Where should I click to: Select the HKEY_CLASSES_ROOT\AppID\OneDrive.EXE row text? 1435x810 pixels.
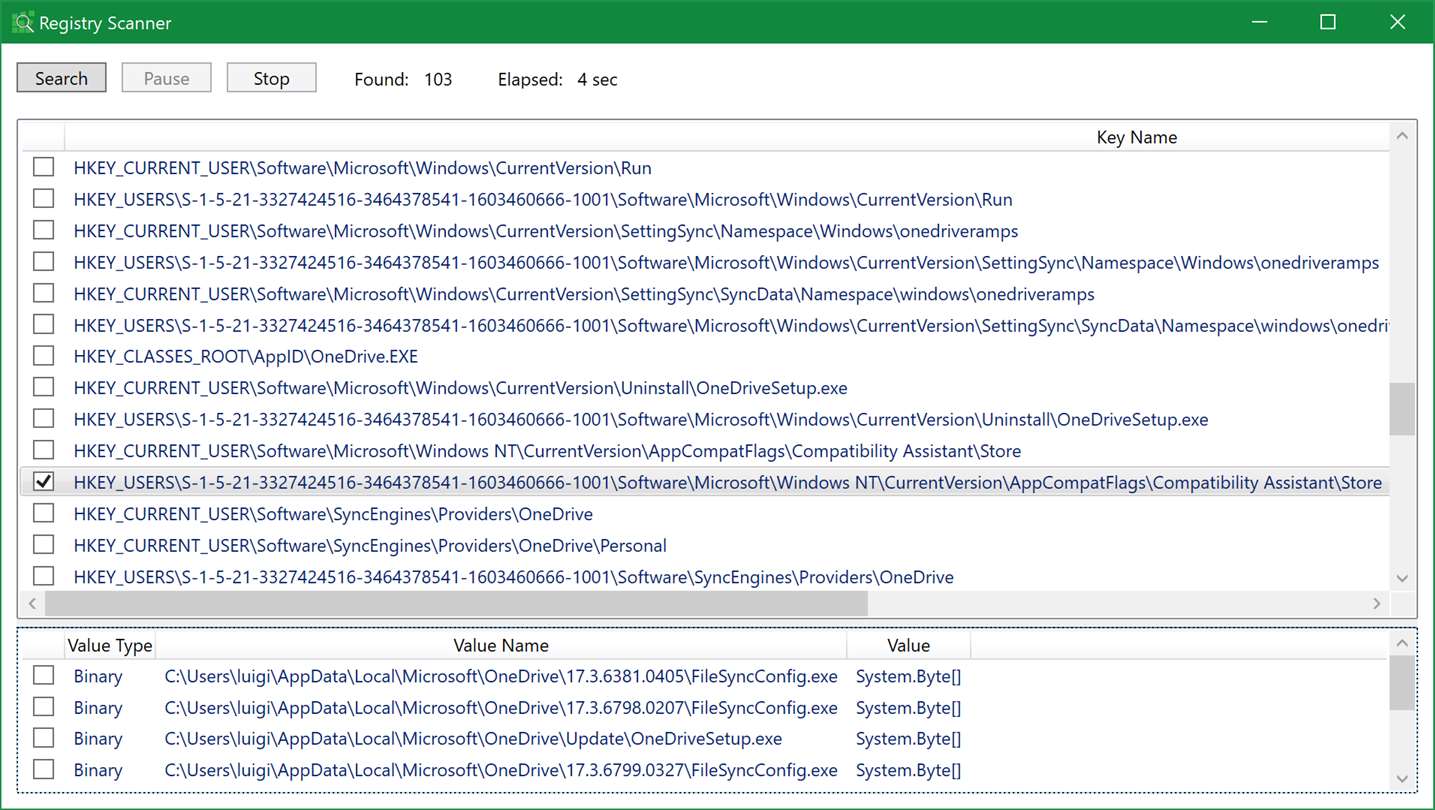[245, 357]
